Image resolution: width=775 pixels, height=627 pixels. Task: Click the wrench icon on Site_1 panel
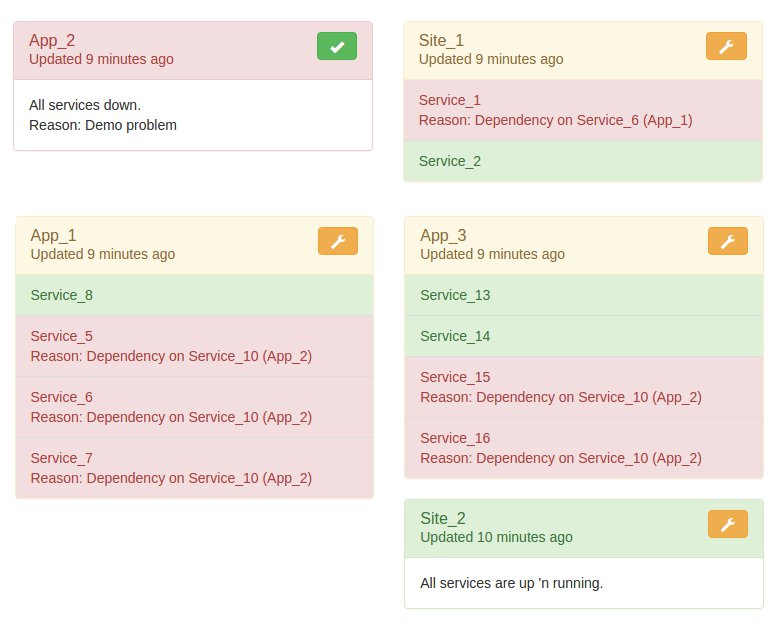click(726, 46)
